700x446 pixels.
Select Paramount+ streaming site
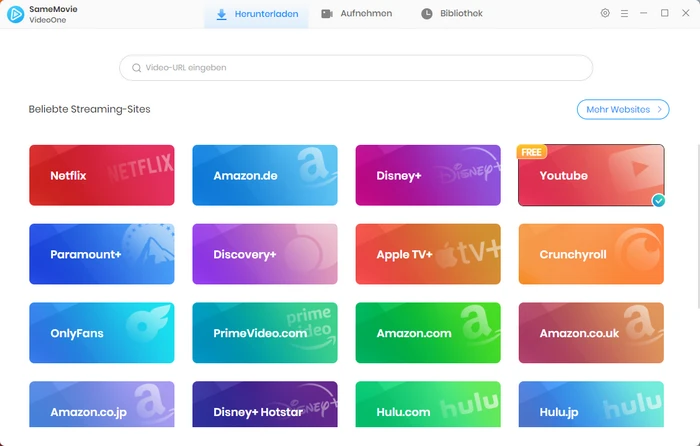pos(101,254)
